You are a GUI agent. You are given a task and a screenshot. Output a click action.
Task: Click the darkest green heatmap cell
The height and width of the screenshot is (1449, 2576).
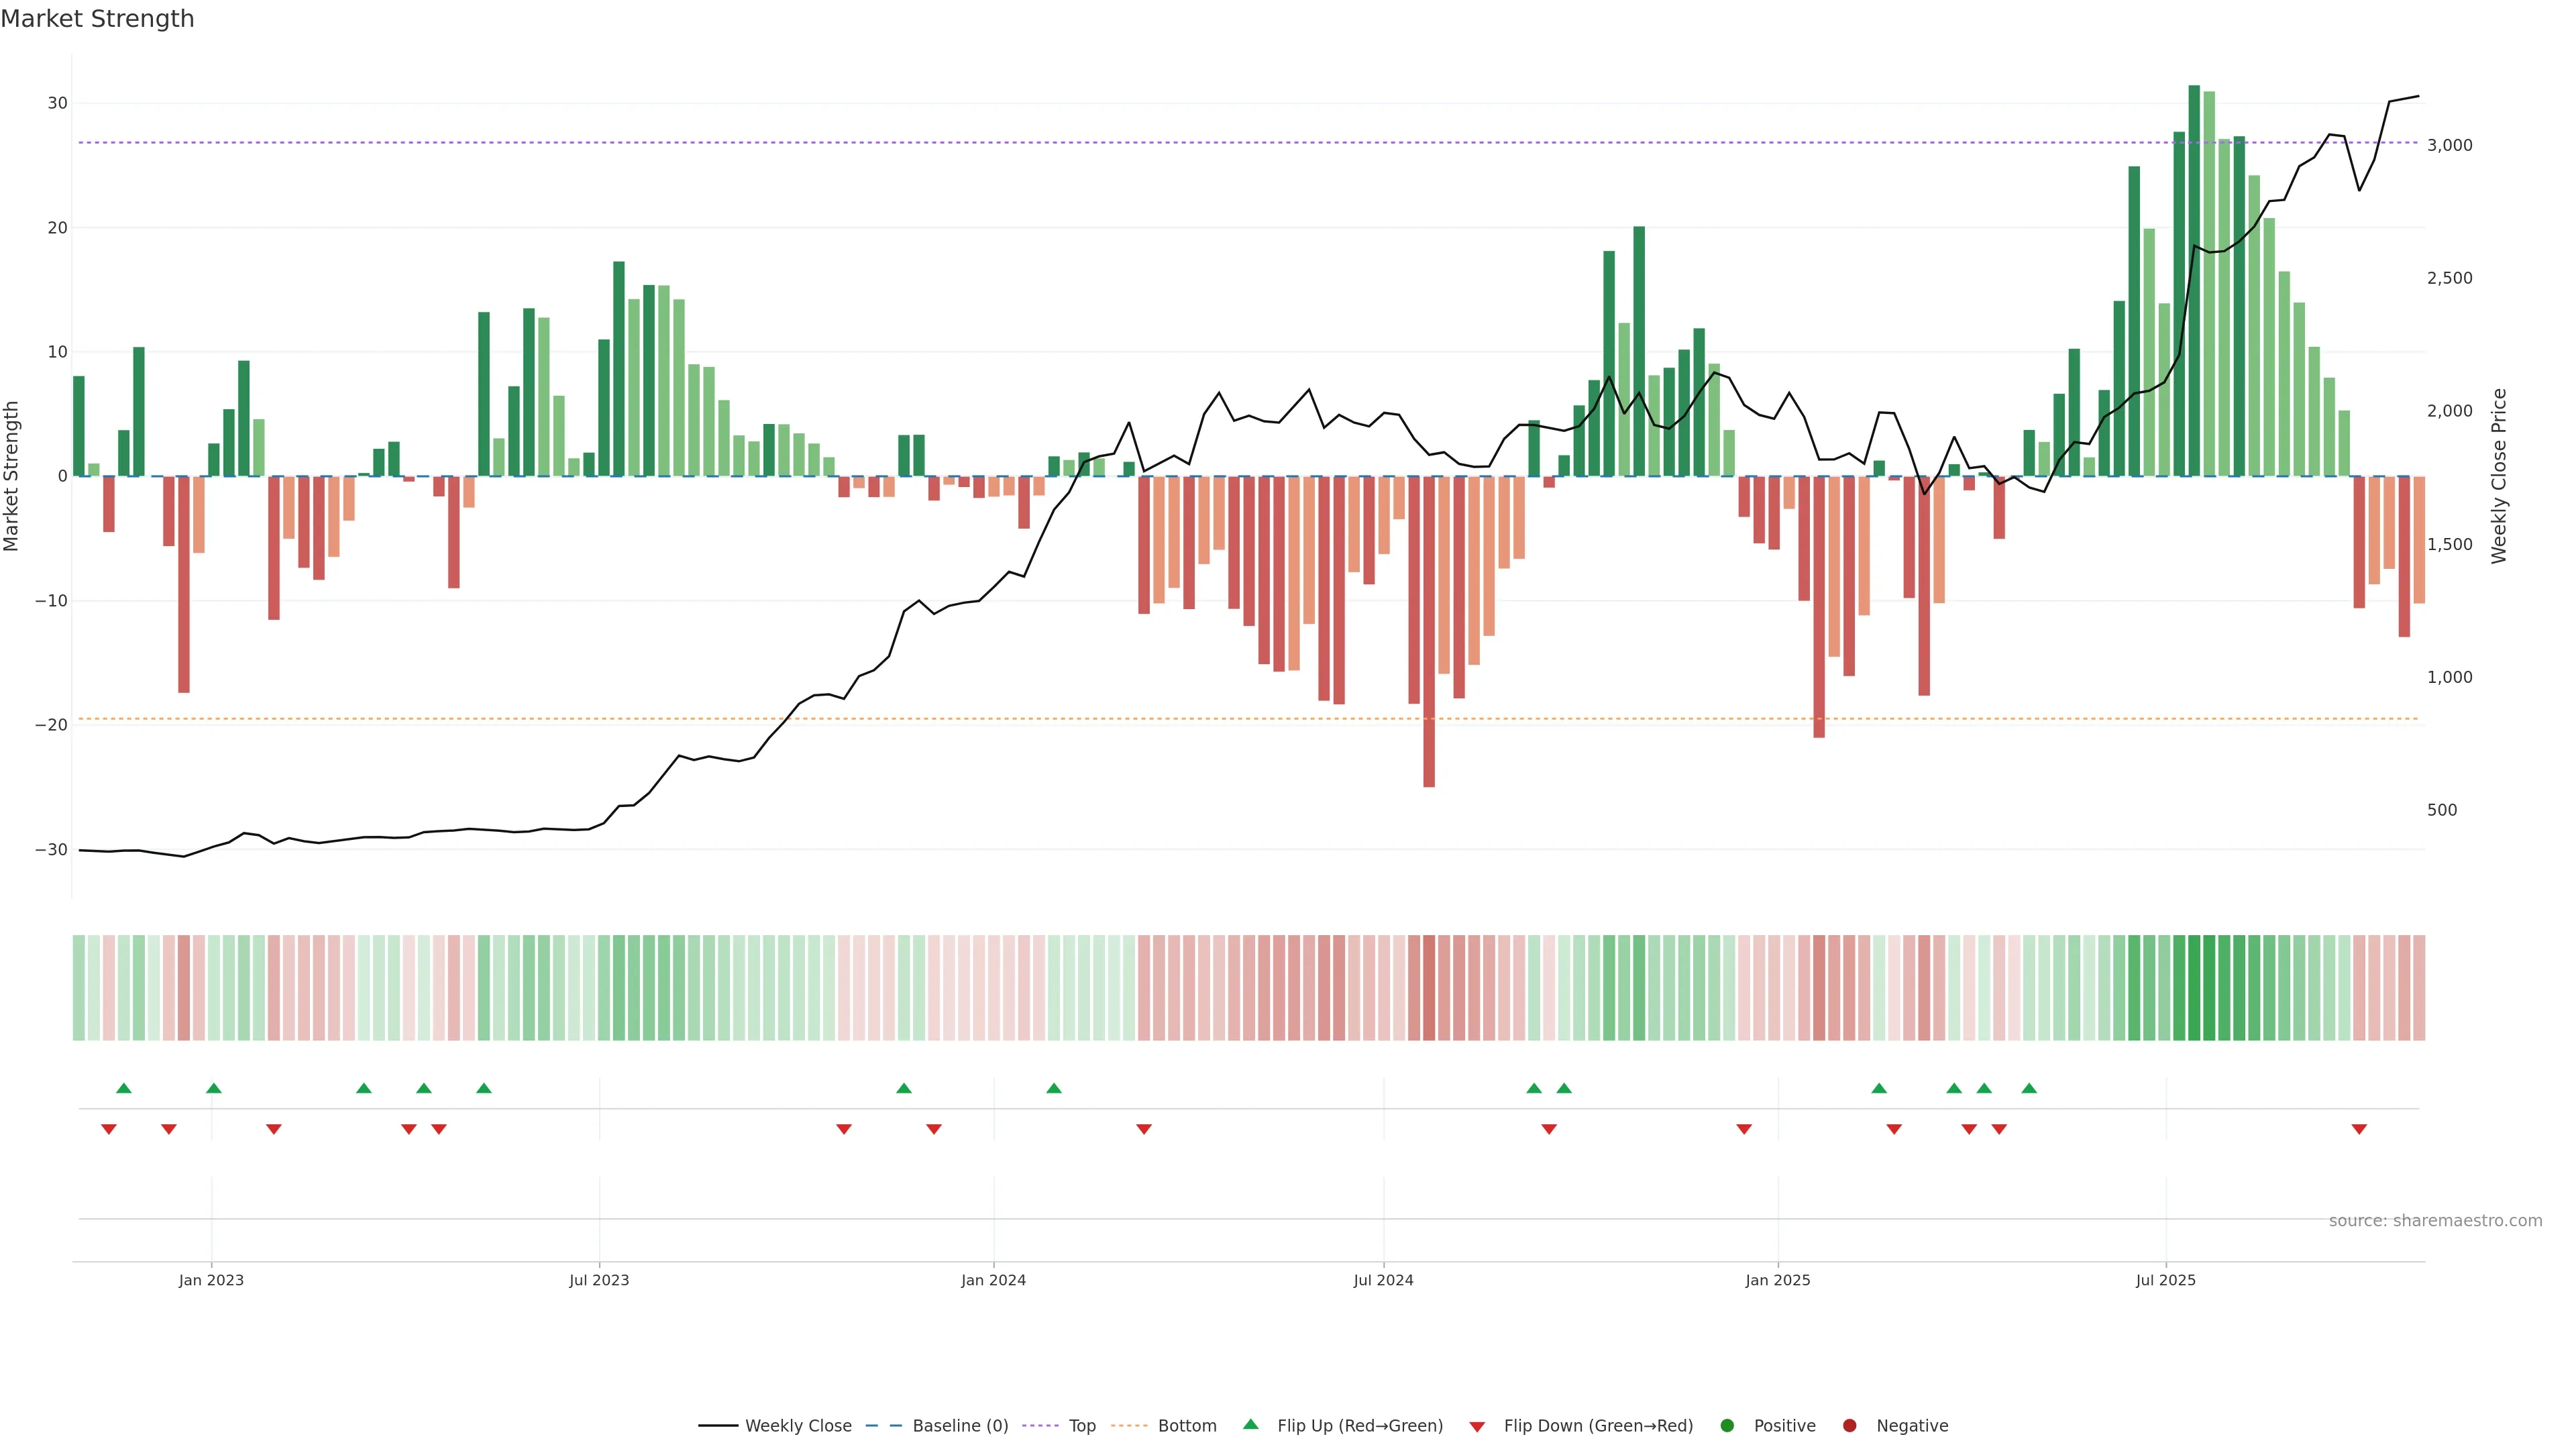point(2194,988)
